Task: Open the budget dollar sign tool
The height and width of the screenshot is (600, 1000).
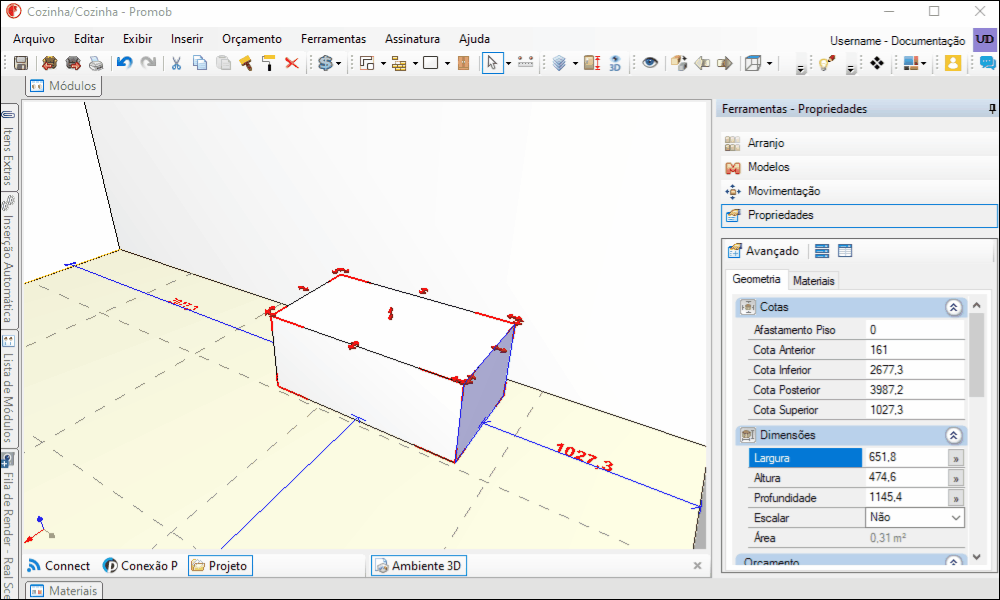Action: (x=326, y=63)
